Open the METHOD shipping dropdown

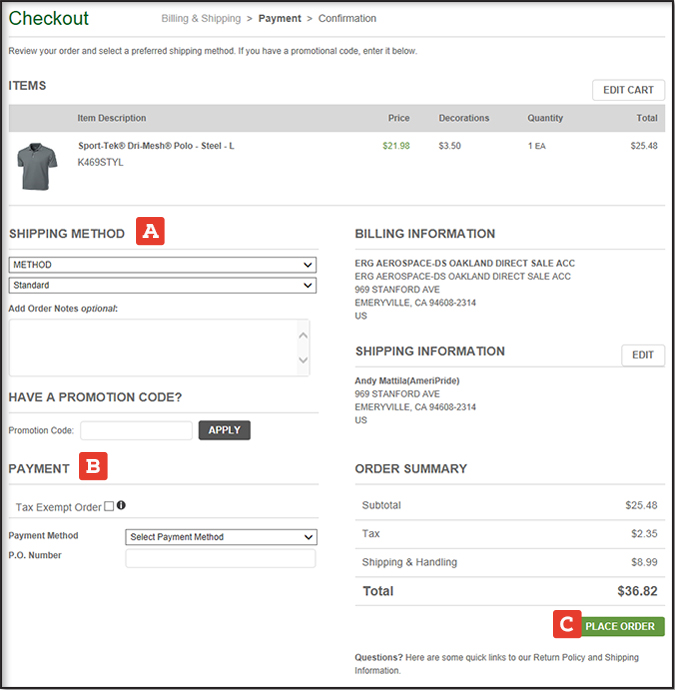[162, 265]
